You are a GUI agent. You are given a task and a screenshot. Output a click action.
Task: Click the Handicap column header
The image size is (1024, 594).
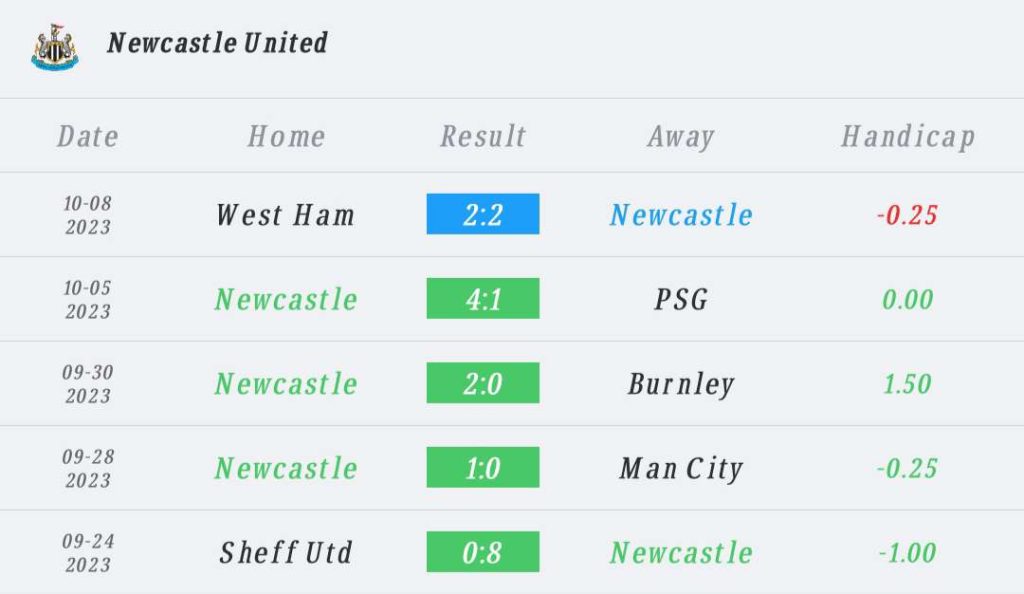(908, 137)
